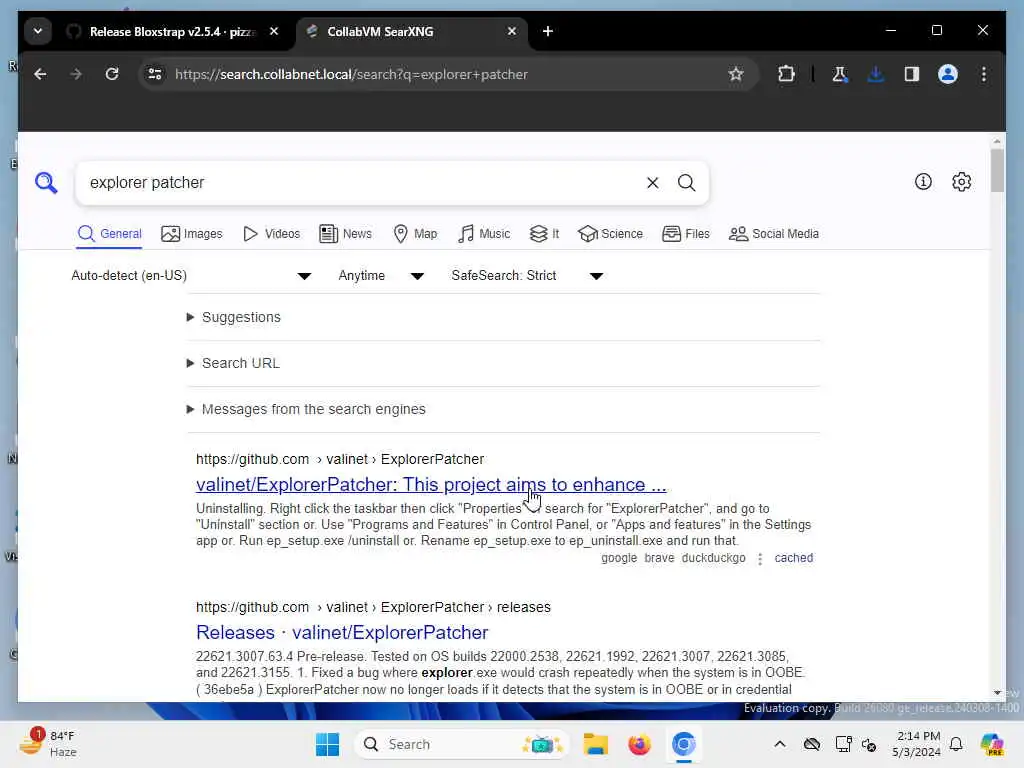Open Chrome's three-dot menu
This screenshot has width=1024, height=768.
tap(984, 74)
